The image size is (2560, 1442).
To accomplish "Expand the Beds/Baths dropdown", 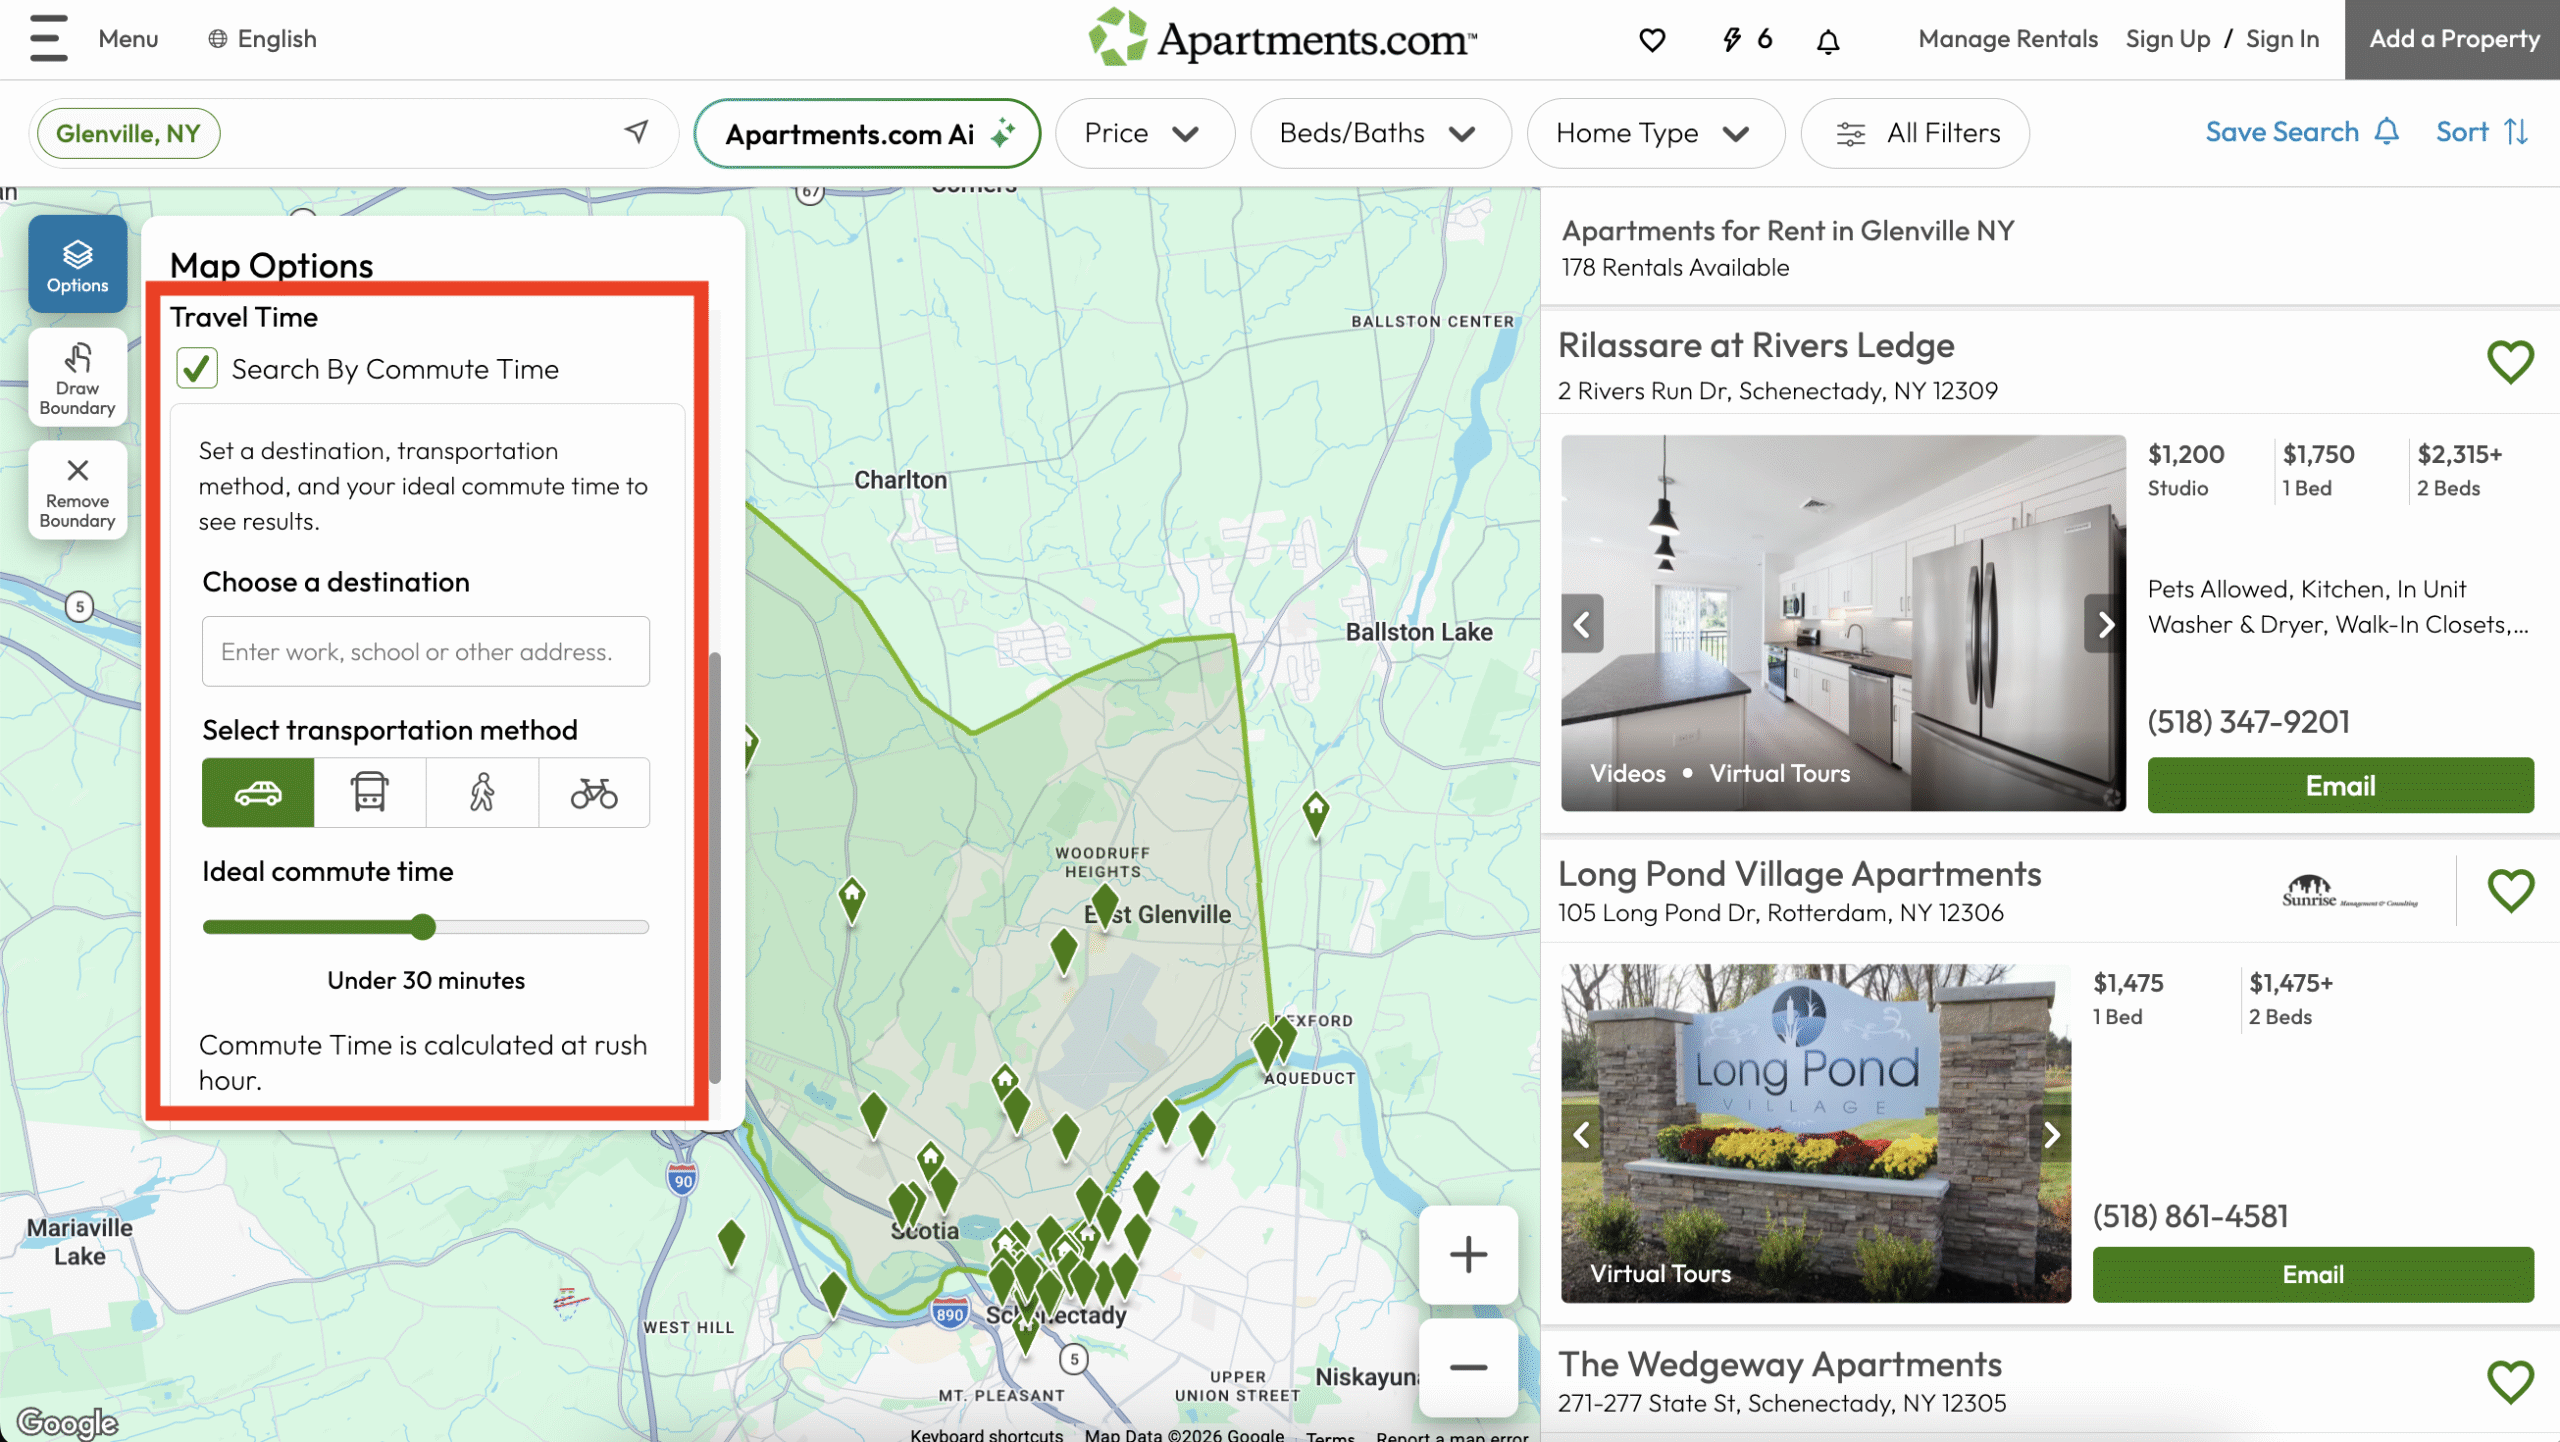I will coord(1380,133).
